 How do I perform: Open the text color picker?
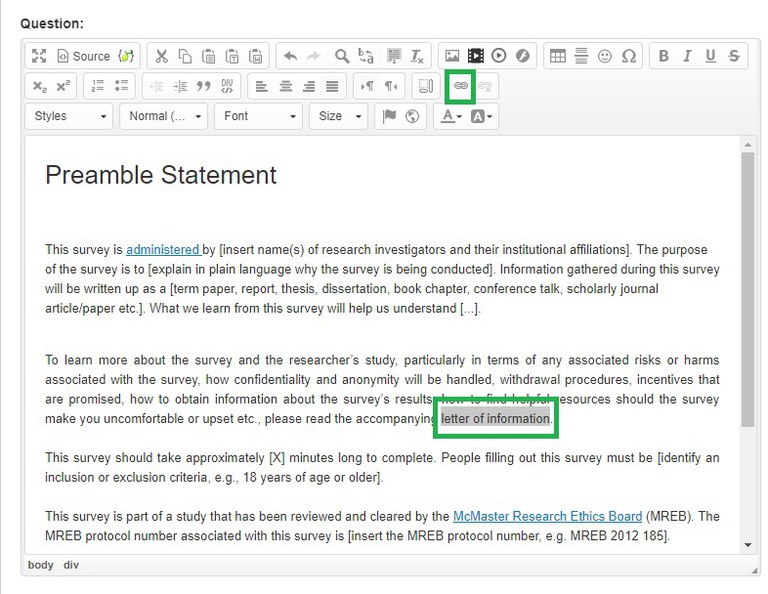[x=450, y=116]
